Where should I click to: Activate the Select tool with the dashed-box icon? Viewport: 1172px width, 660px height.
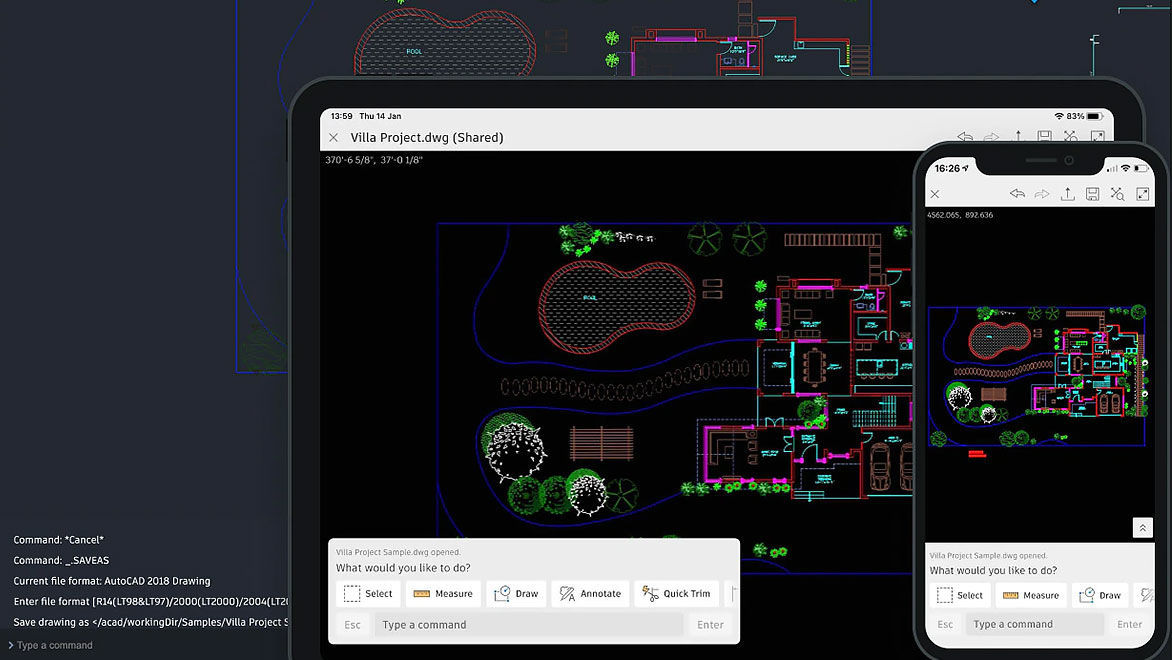pyautogui.click(x=367, y=593)
